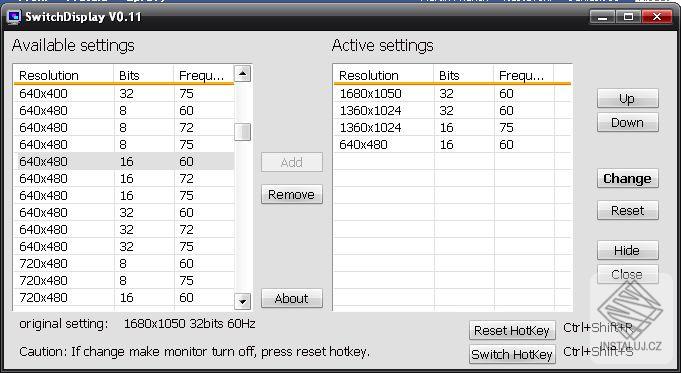
Task: Select available row 720x480 8 60
Action: (124, 263)
